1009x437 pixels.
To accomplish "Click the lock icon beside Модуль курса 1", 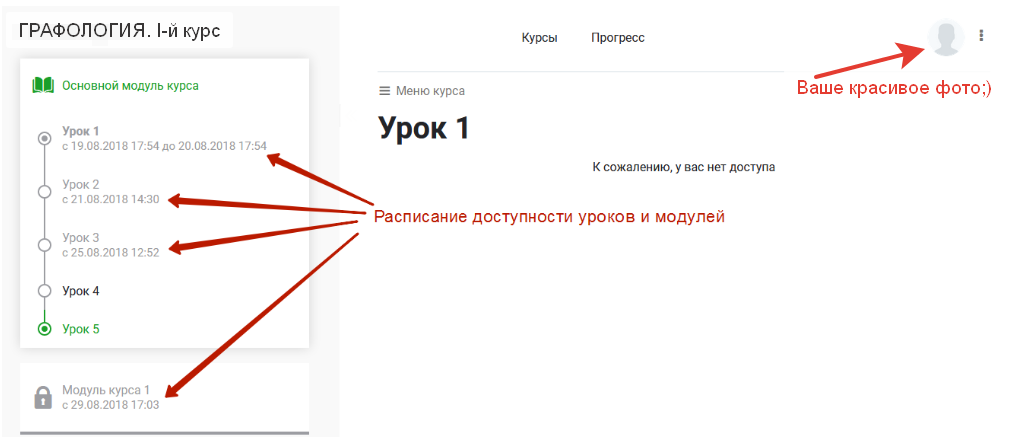I will pyautogui.click(x=43, y=397).
